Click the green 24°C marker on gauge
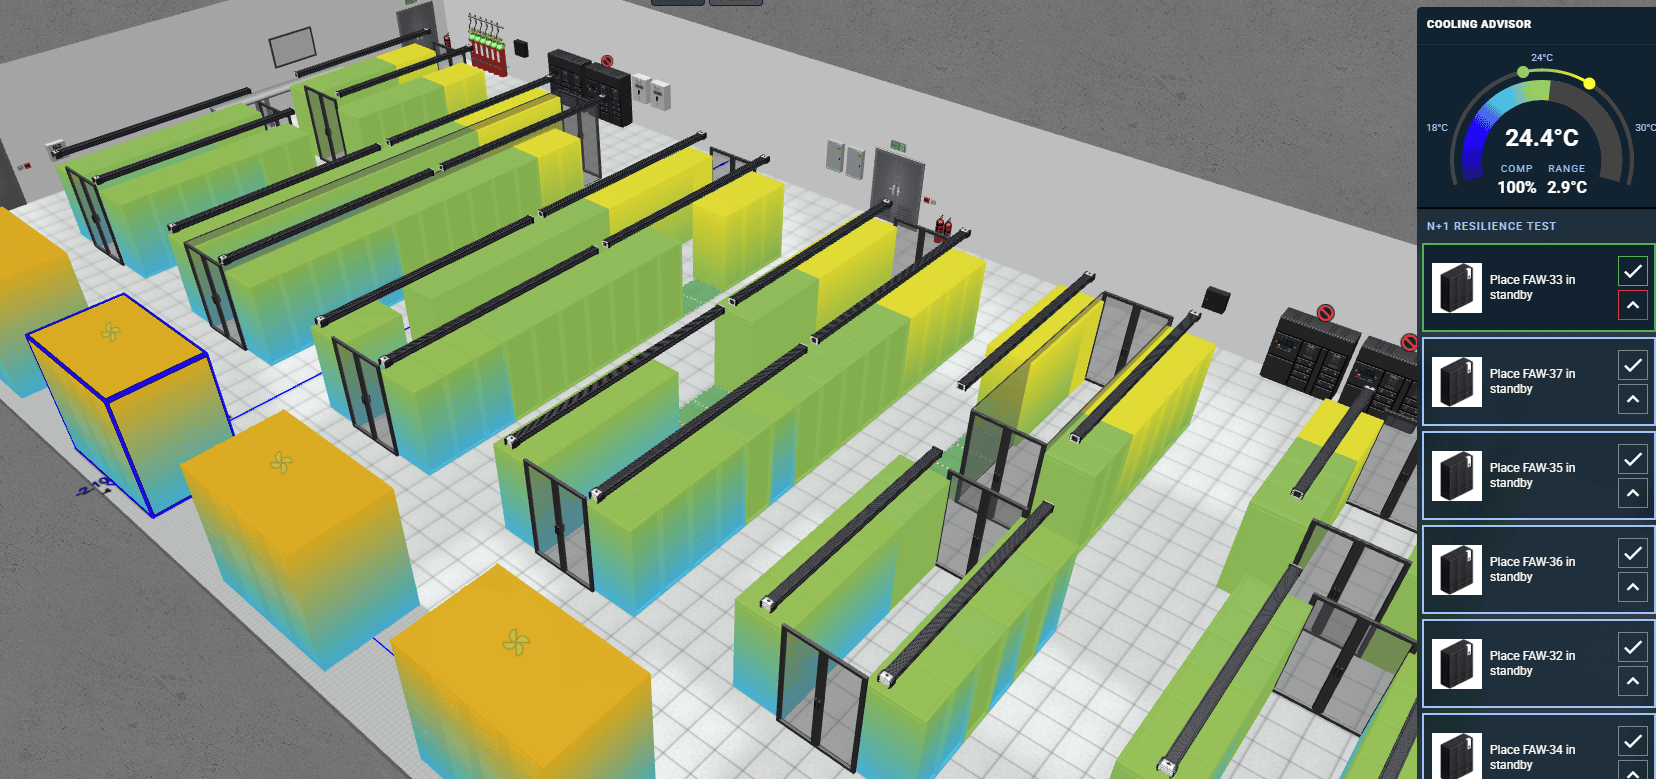This screenshot has width=1656, height=779. [1523, 72]
